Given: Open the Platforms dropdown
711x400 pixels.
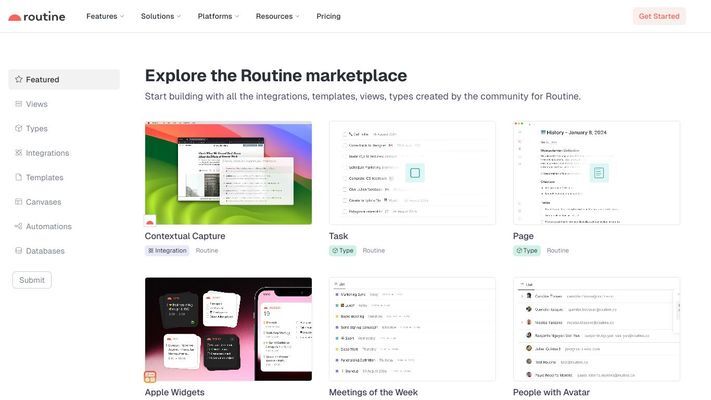Looking at the screenshot, I should (218, 16).
